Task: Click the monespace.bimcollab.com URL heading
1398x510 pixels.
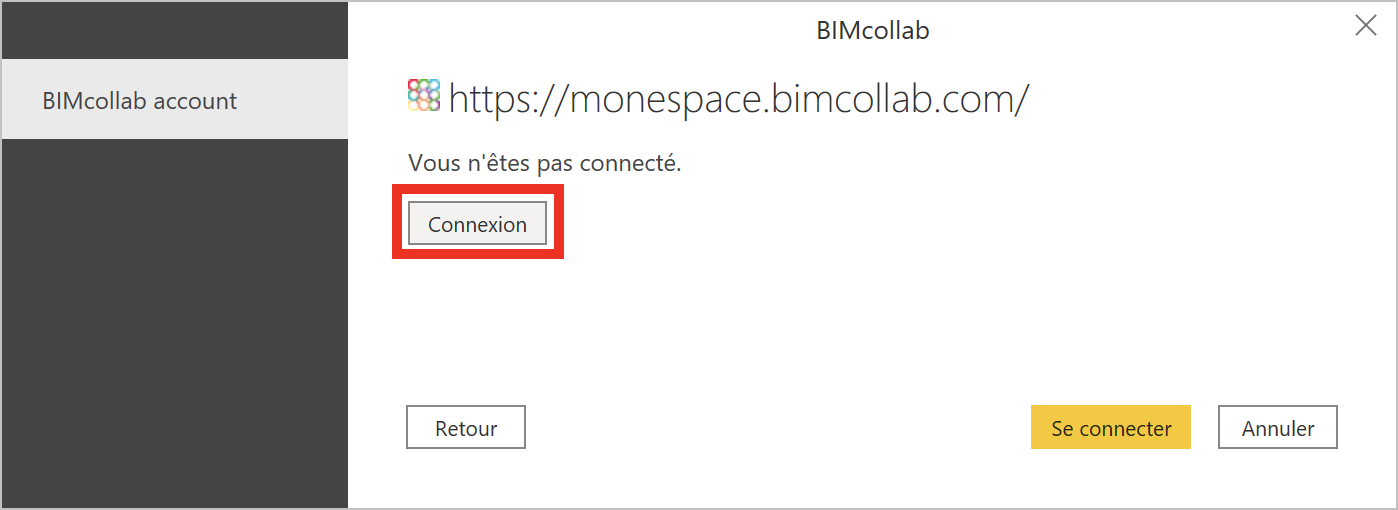Action: coord(738,98)
